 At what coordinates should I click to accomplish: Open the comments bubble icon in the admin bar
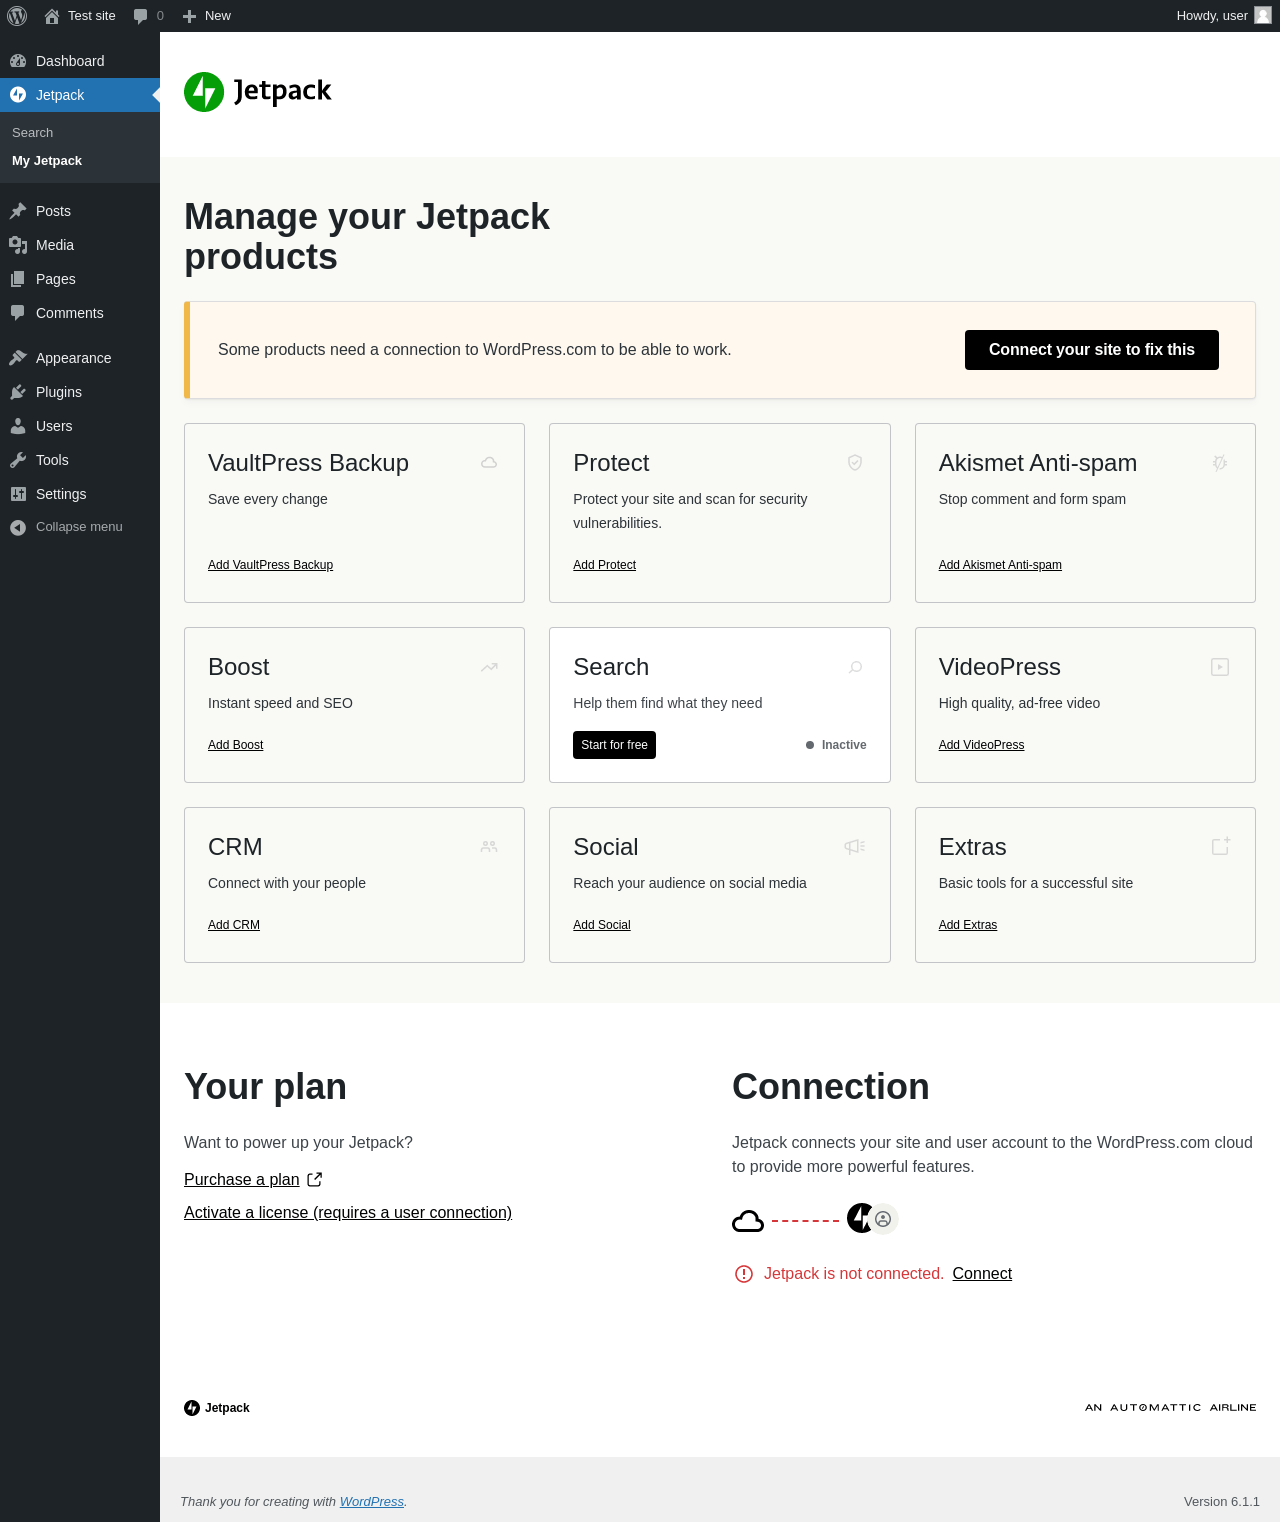141,16
